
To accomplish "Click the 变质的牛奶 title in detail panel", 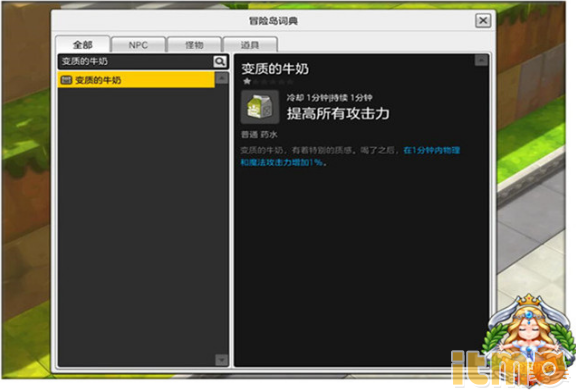I will 275,68.
